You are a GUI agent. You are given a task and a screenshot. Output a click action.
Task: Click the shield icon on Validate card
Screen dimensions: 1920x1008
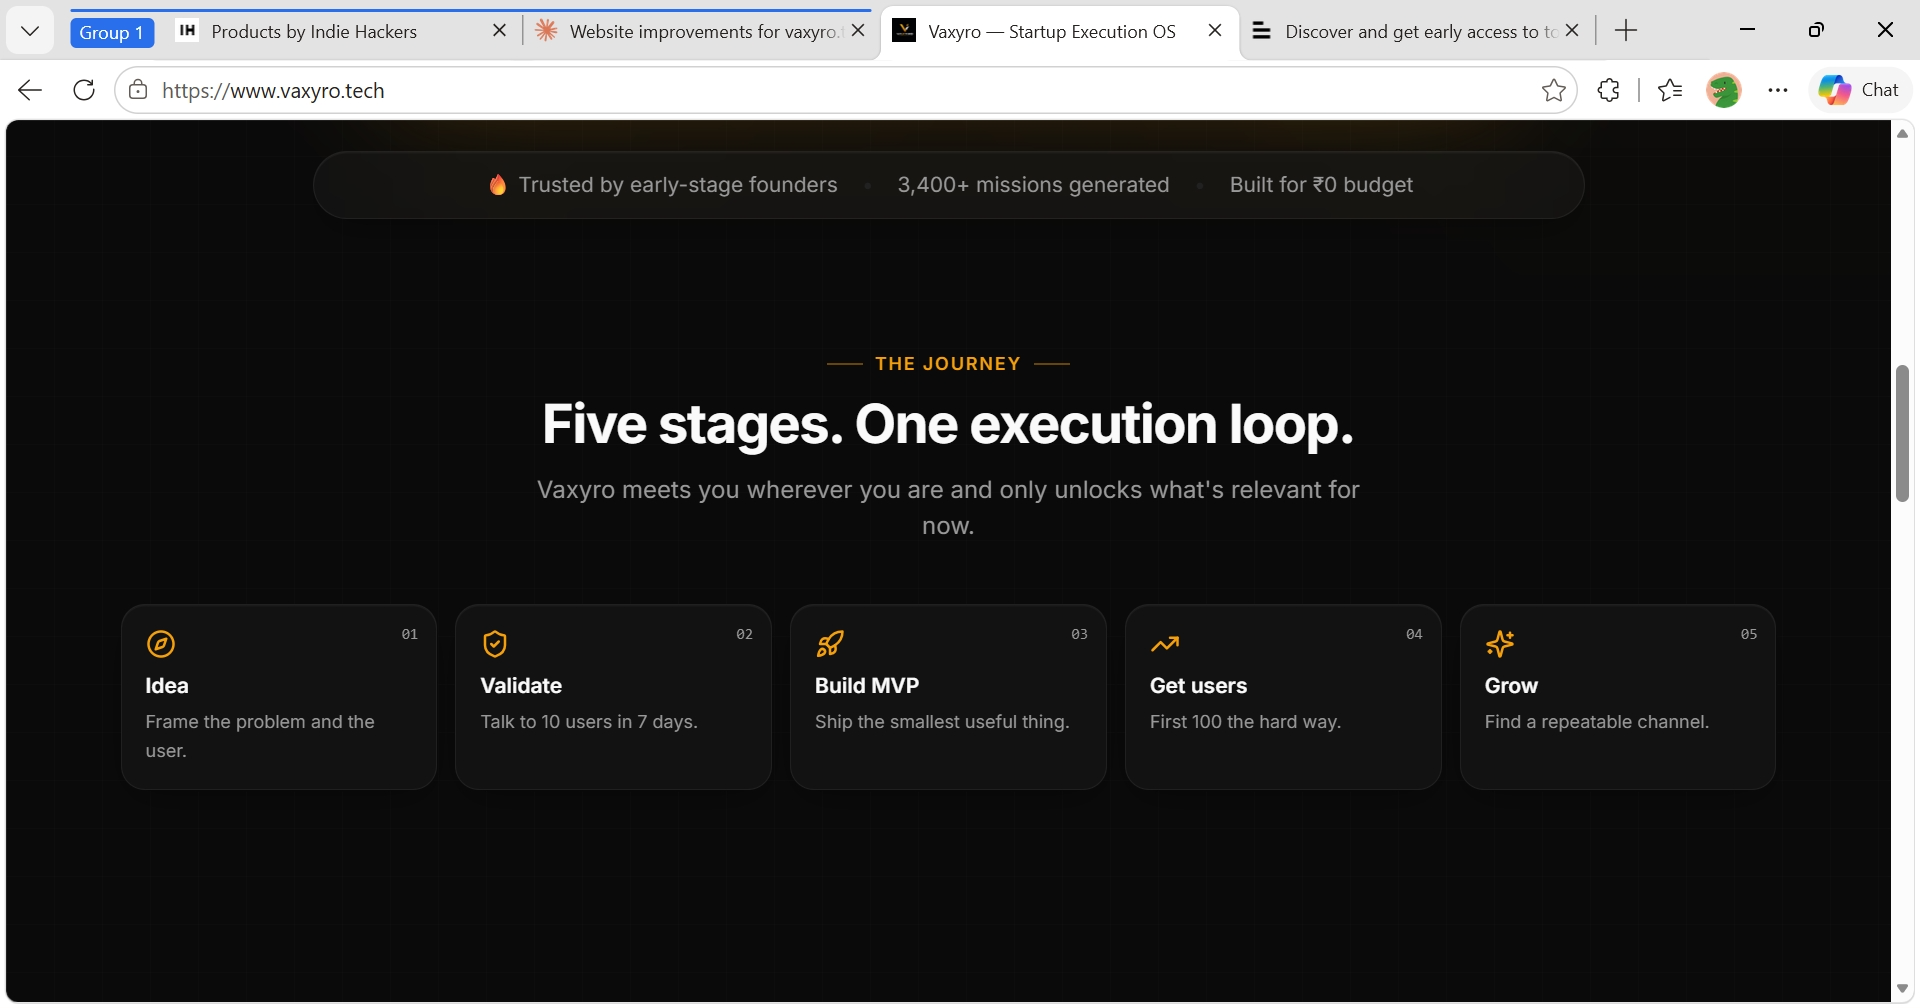[495, 644]
